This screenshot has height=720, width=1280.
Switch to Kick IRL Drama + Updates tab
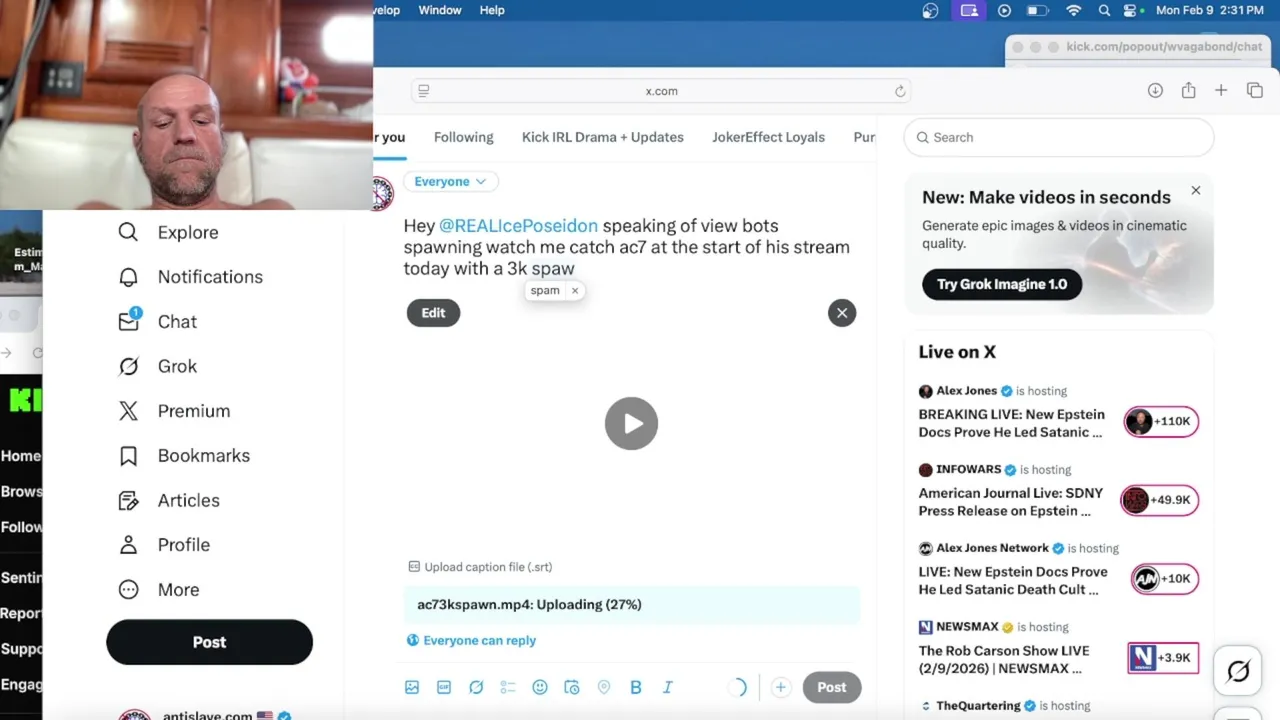603,137
